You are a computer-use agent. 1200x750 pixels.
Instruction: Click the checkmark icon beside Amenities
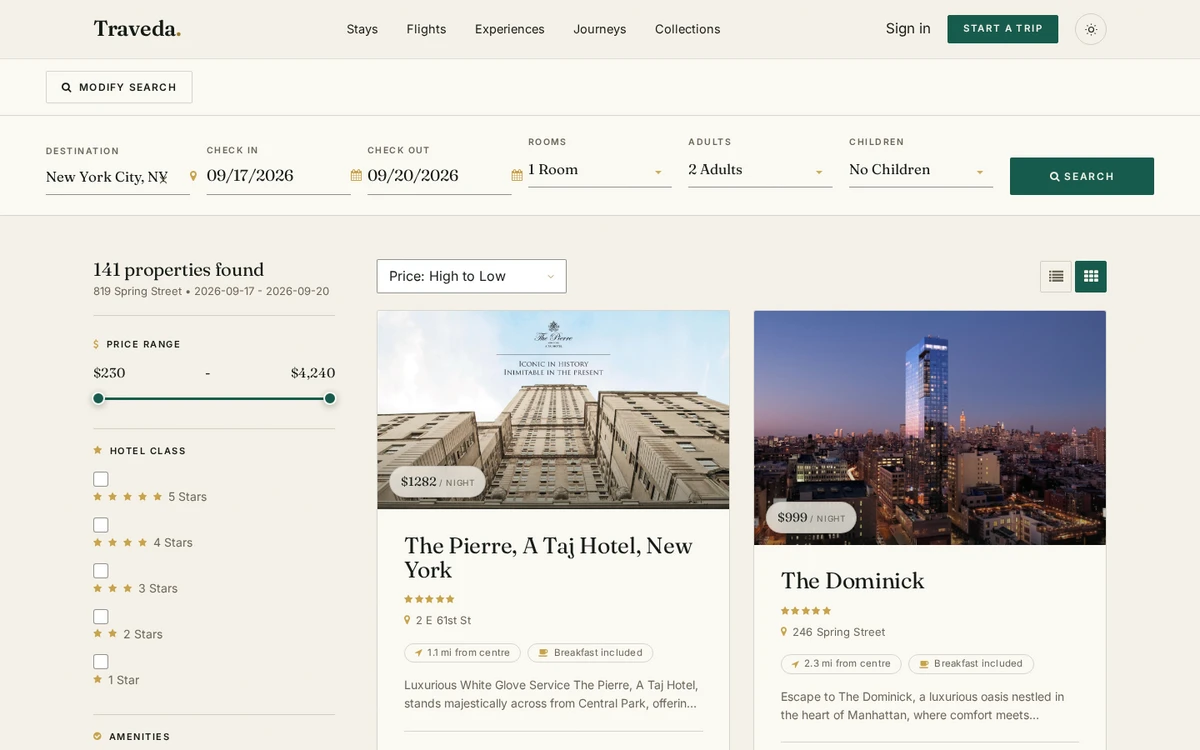tap(98, 736)
